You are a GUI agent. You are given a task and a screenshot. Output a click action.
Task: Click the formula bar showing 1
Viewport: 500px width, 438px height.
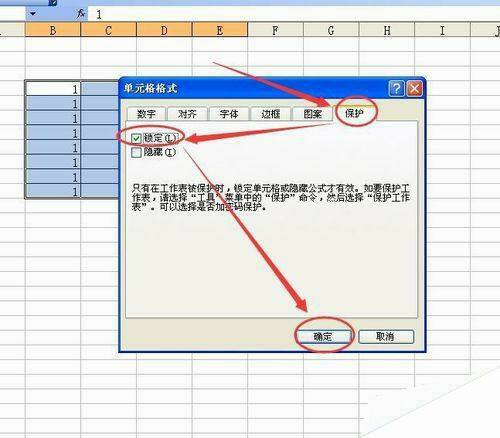pos(293,15)
